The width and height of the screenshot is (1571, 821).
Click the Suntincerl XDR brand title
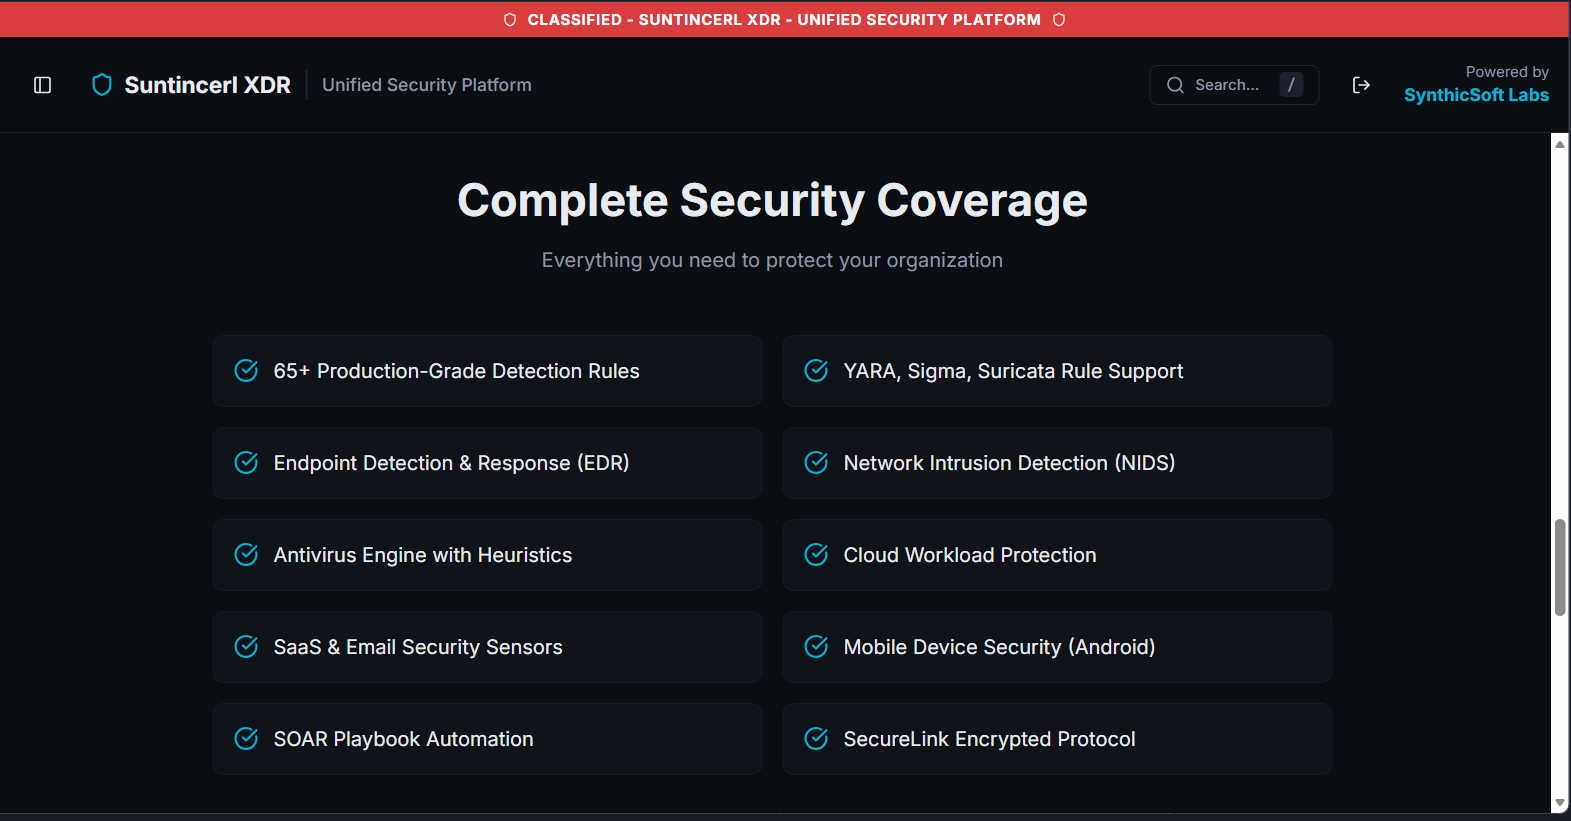(x=207, y=85)
